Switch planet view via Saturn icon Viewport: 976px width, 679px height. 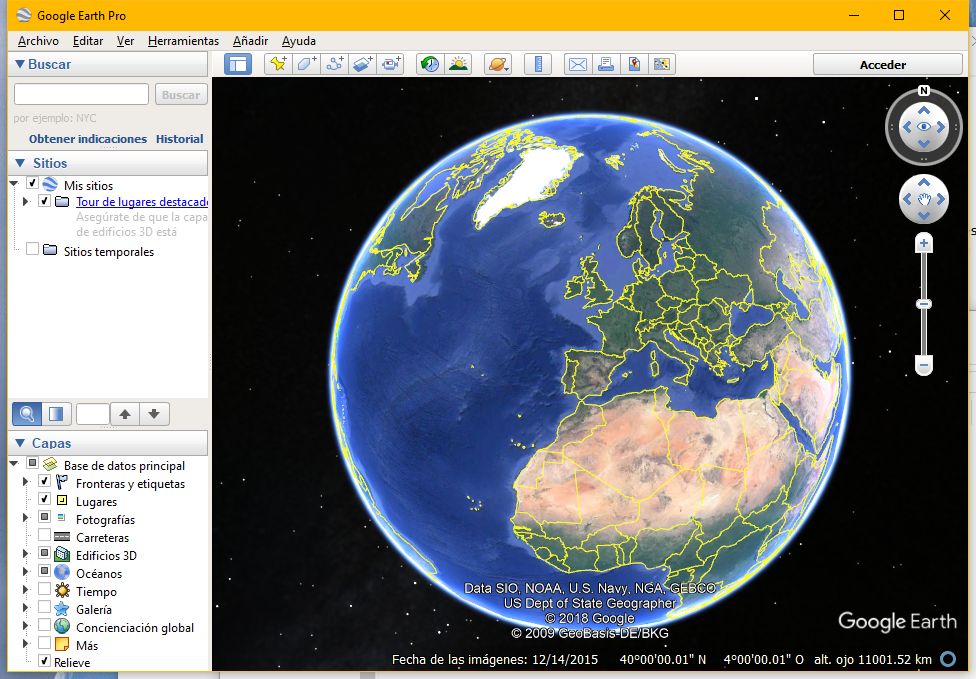pos(498,64)
